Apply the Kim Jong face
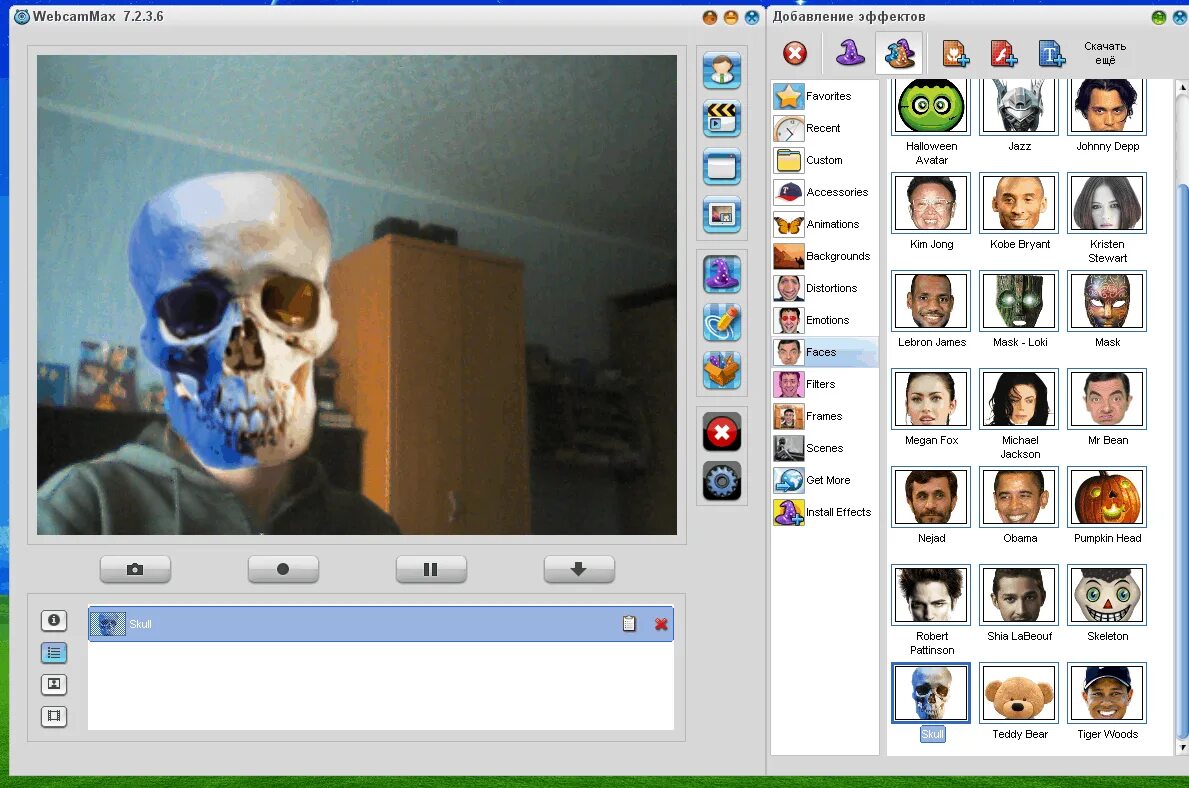Screen dimensions: 1189x788 click(x=931, y=203)
